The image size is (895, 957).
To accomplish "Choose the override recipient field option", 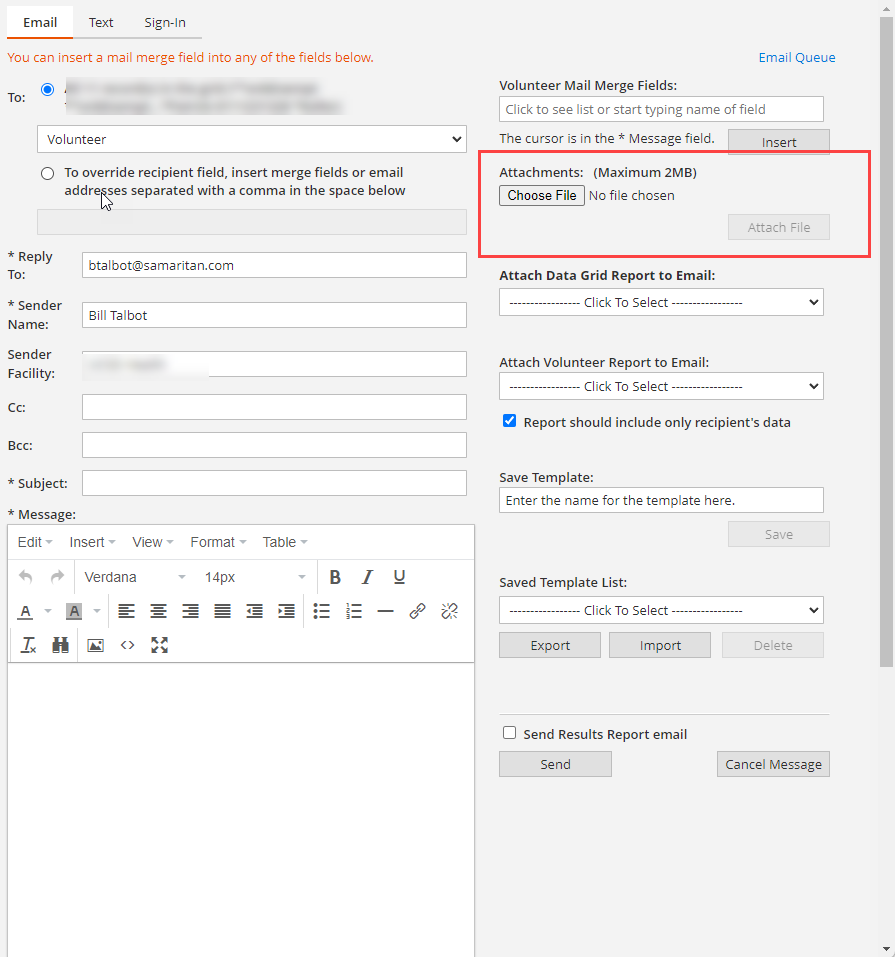I will click(47, 173).
